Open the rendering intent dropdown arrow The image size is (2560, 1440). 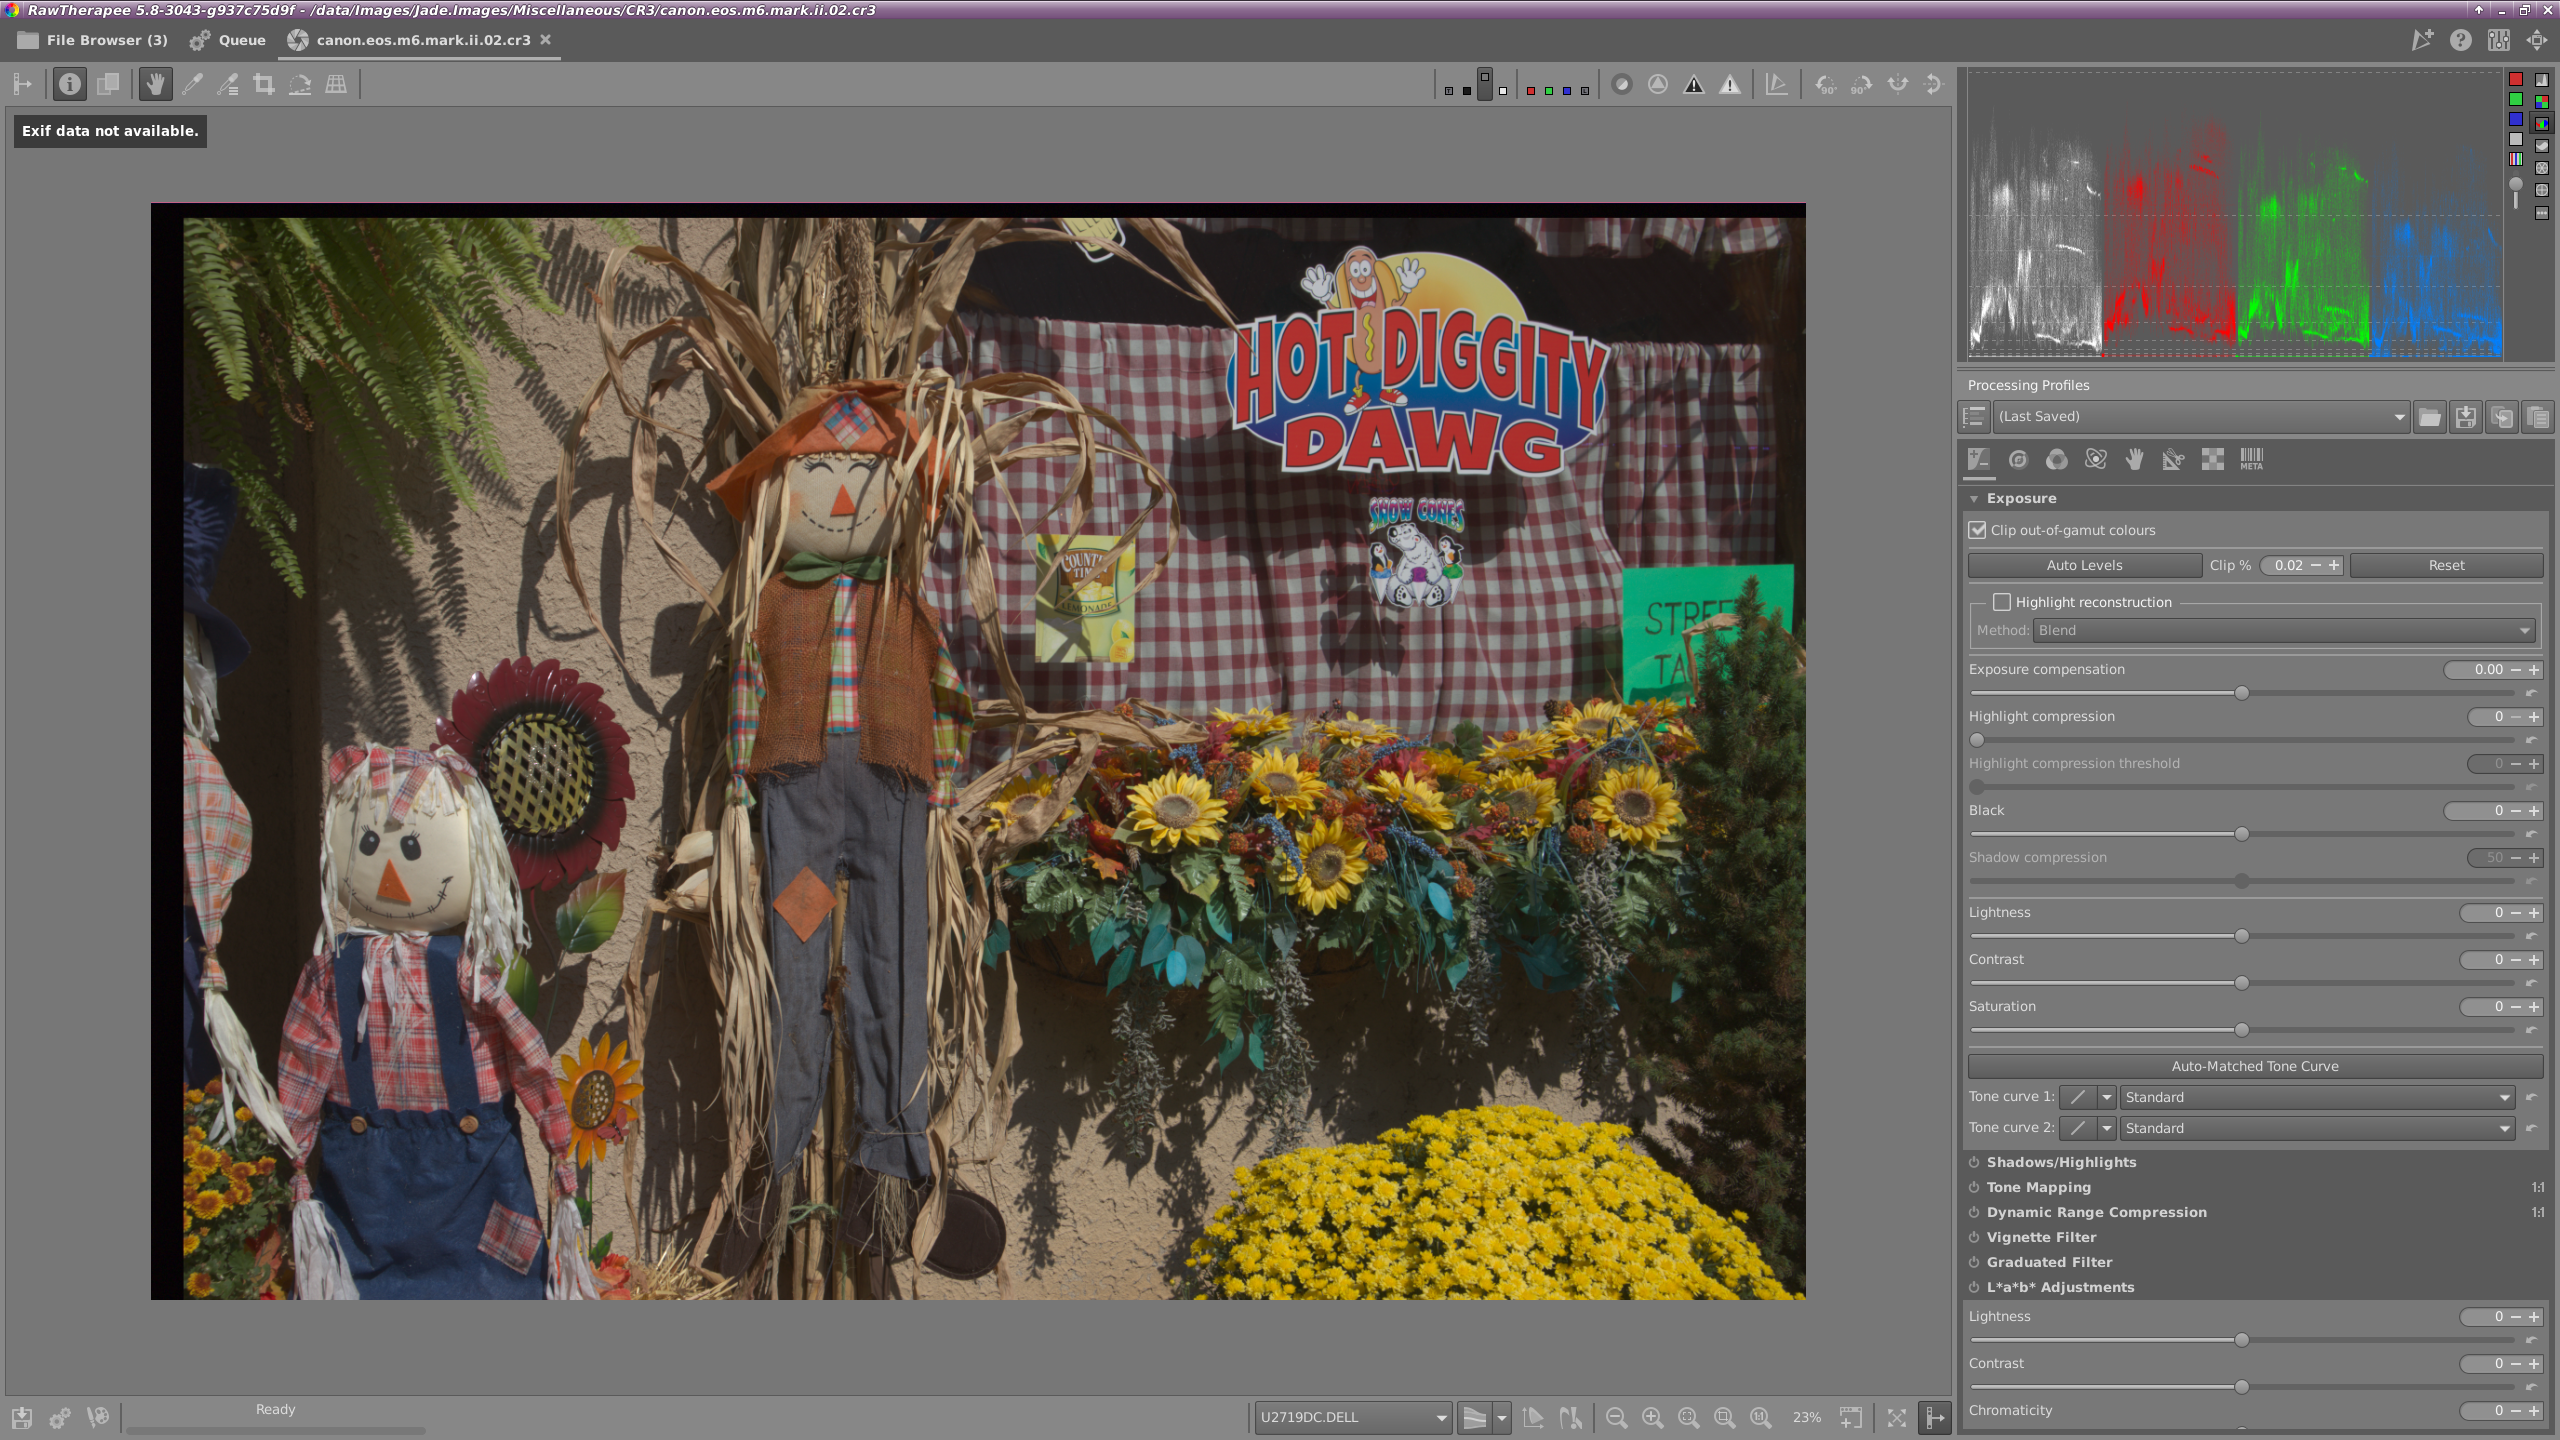(x=1502, y=1418)
